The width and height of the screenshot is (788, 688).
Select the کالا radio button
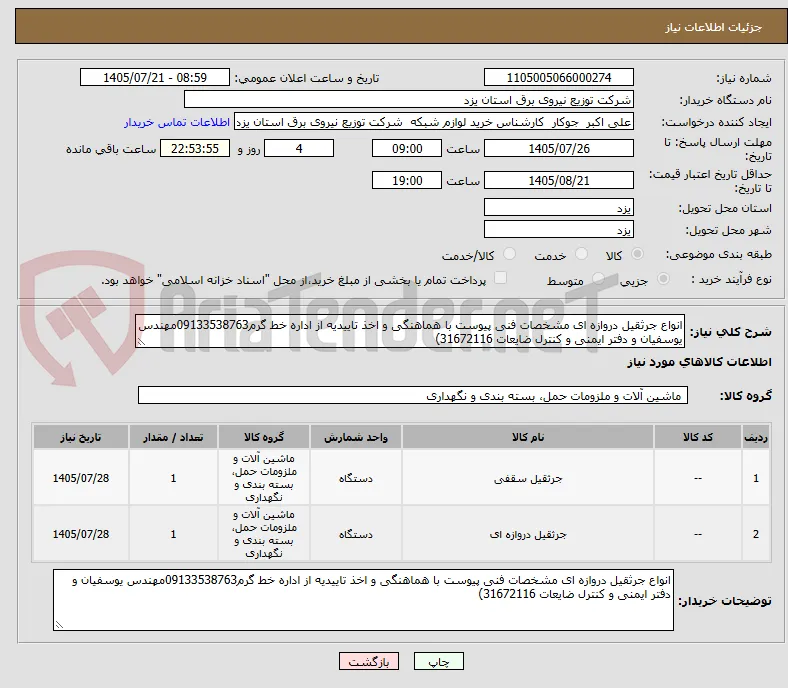[637, 254]
